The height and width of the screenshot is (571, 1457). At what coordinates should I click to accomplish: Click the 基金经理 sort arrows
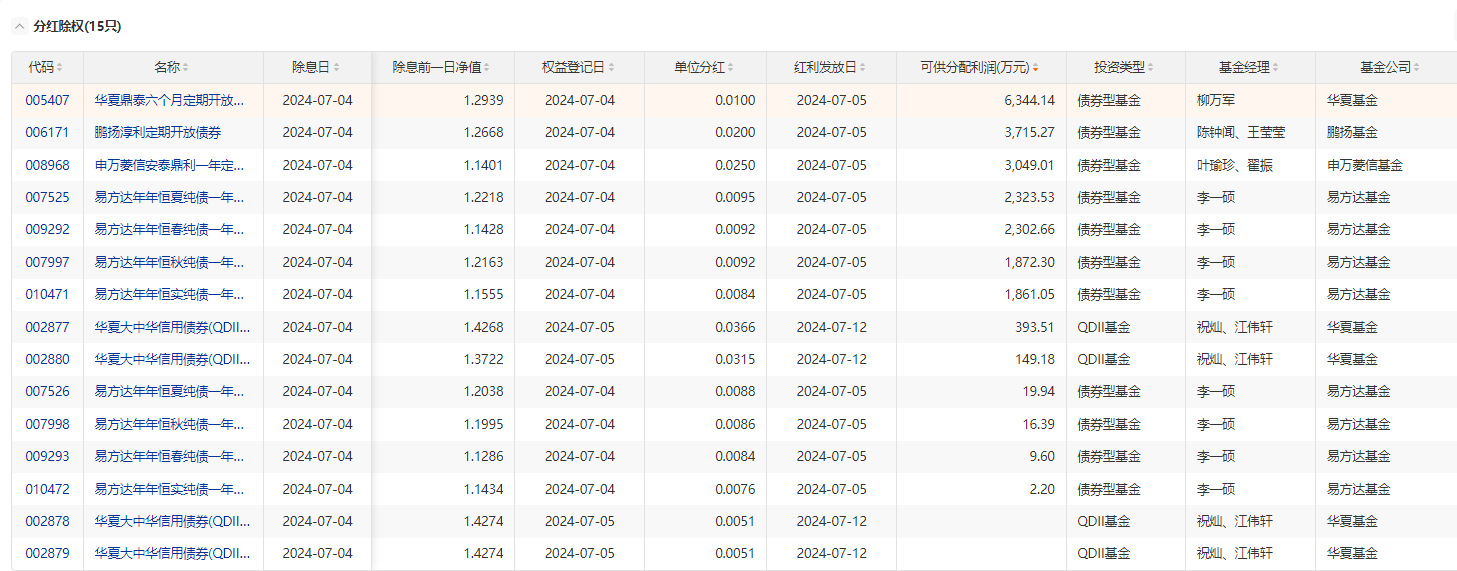(1276, 68)
